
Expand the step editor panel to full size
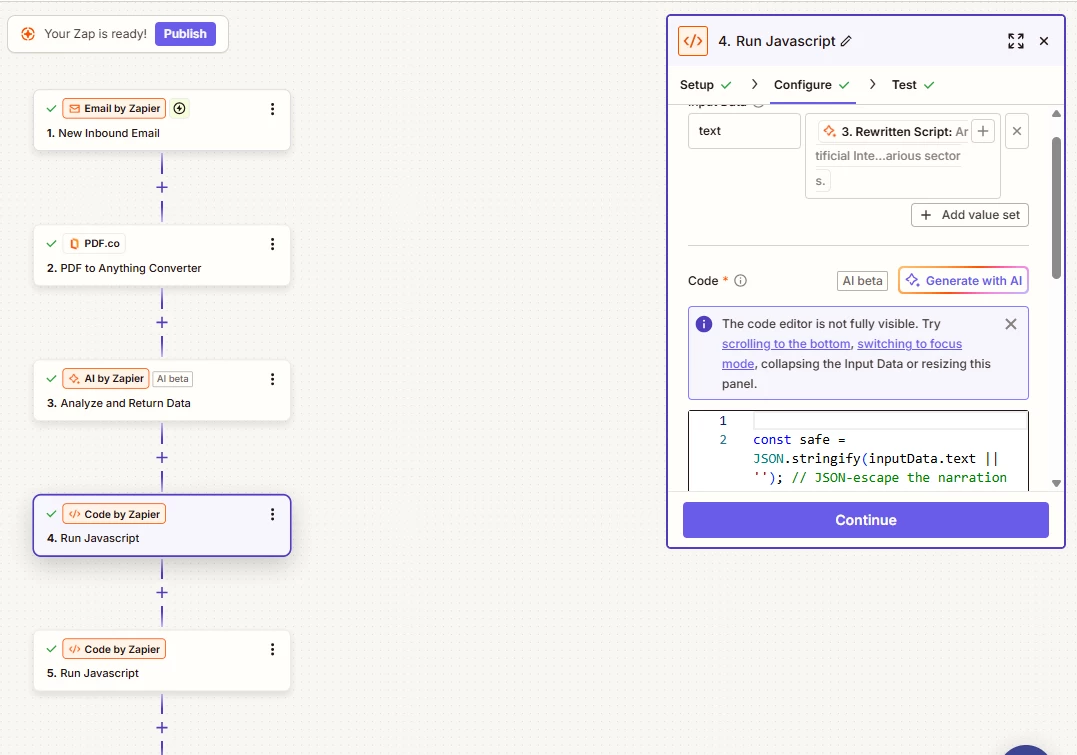tap(1016, 41)
